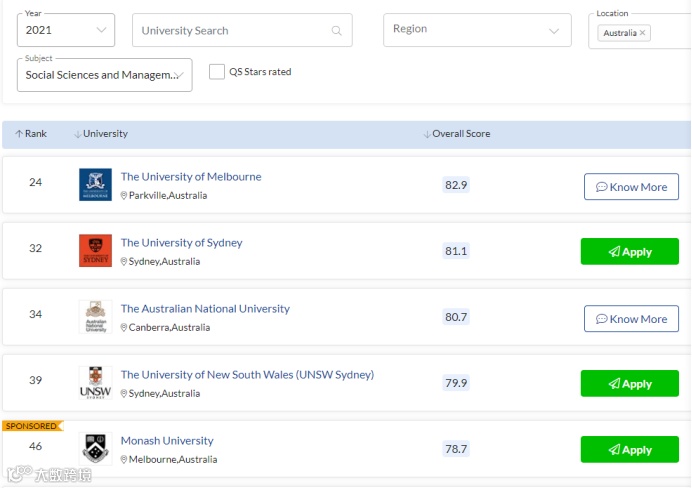Click the Australian National University logo
The image size is (692, 489).
coord(95,317)
